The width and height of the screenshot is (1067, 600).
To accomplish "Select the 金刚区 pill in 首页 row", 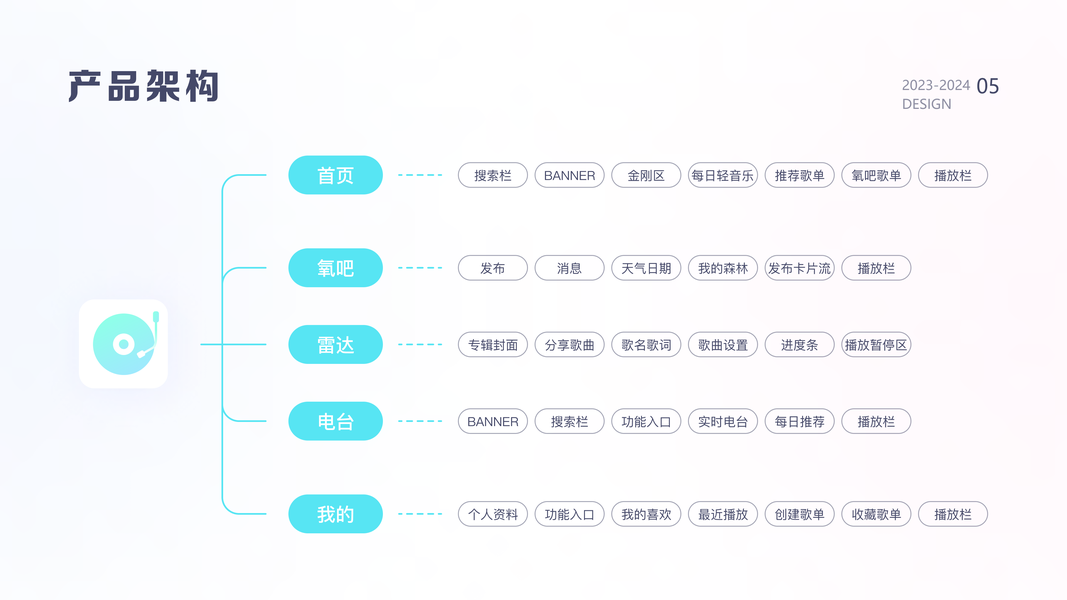I will 646,175.
